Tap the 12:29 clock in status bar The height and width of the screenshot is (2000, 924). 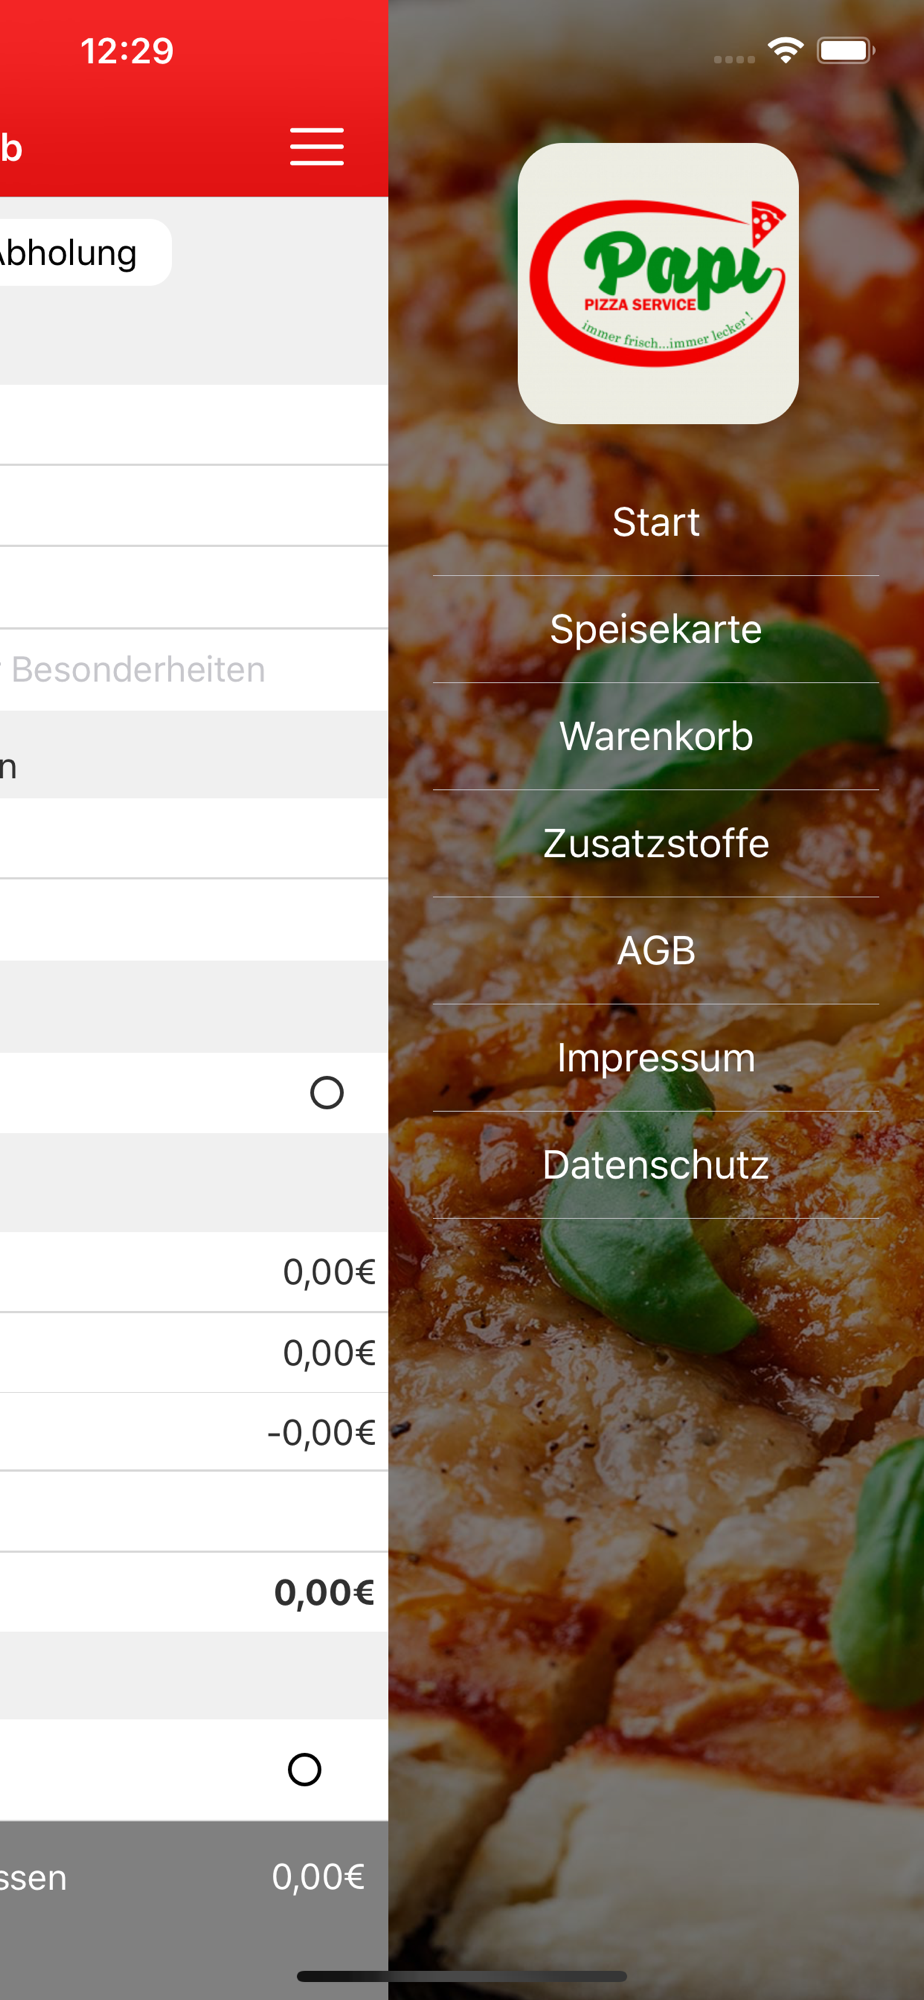127,51
